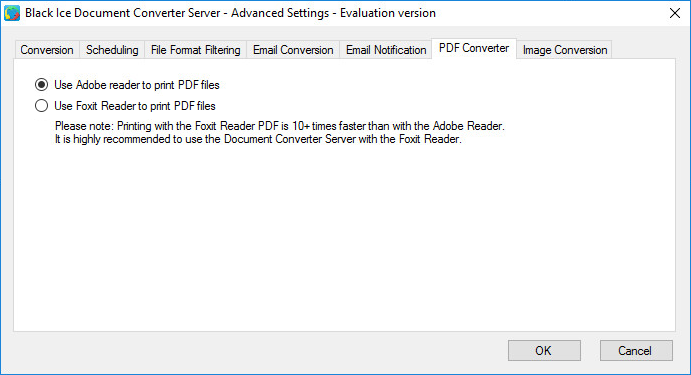Screen dimensions: 691x375
Task: Close the Advanced Settings dialog with the X
Action: click(x=674, y=13)
